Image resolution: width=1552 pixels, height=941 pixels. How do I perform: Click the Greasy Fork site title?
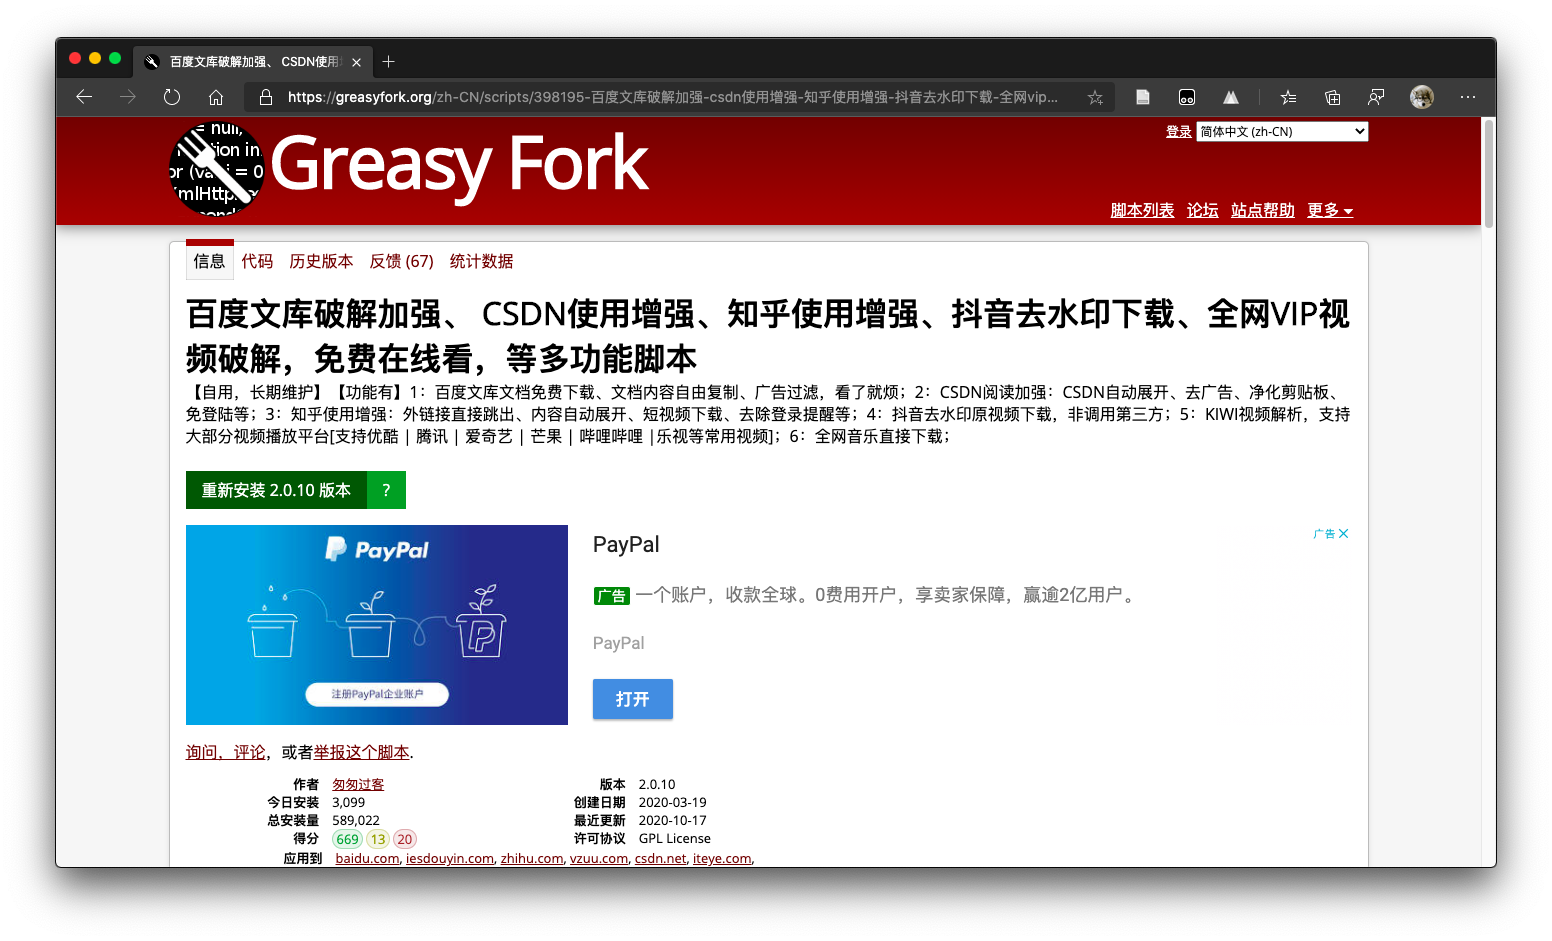point(460,164)
